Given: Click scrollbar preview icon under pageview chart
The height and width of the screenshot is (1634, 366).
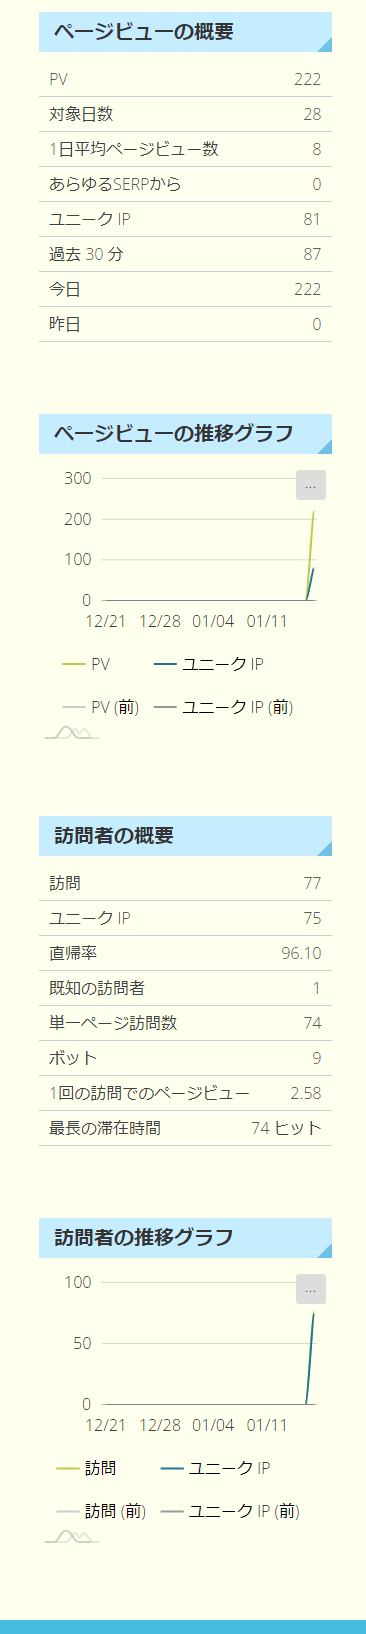Looking at the screenshot, I should [72, 733].
